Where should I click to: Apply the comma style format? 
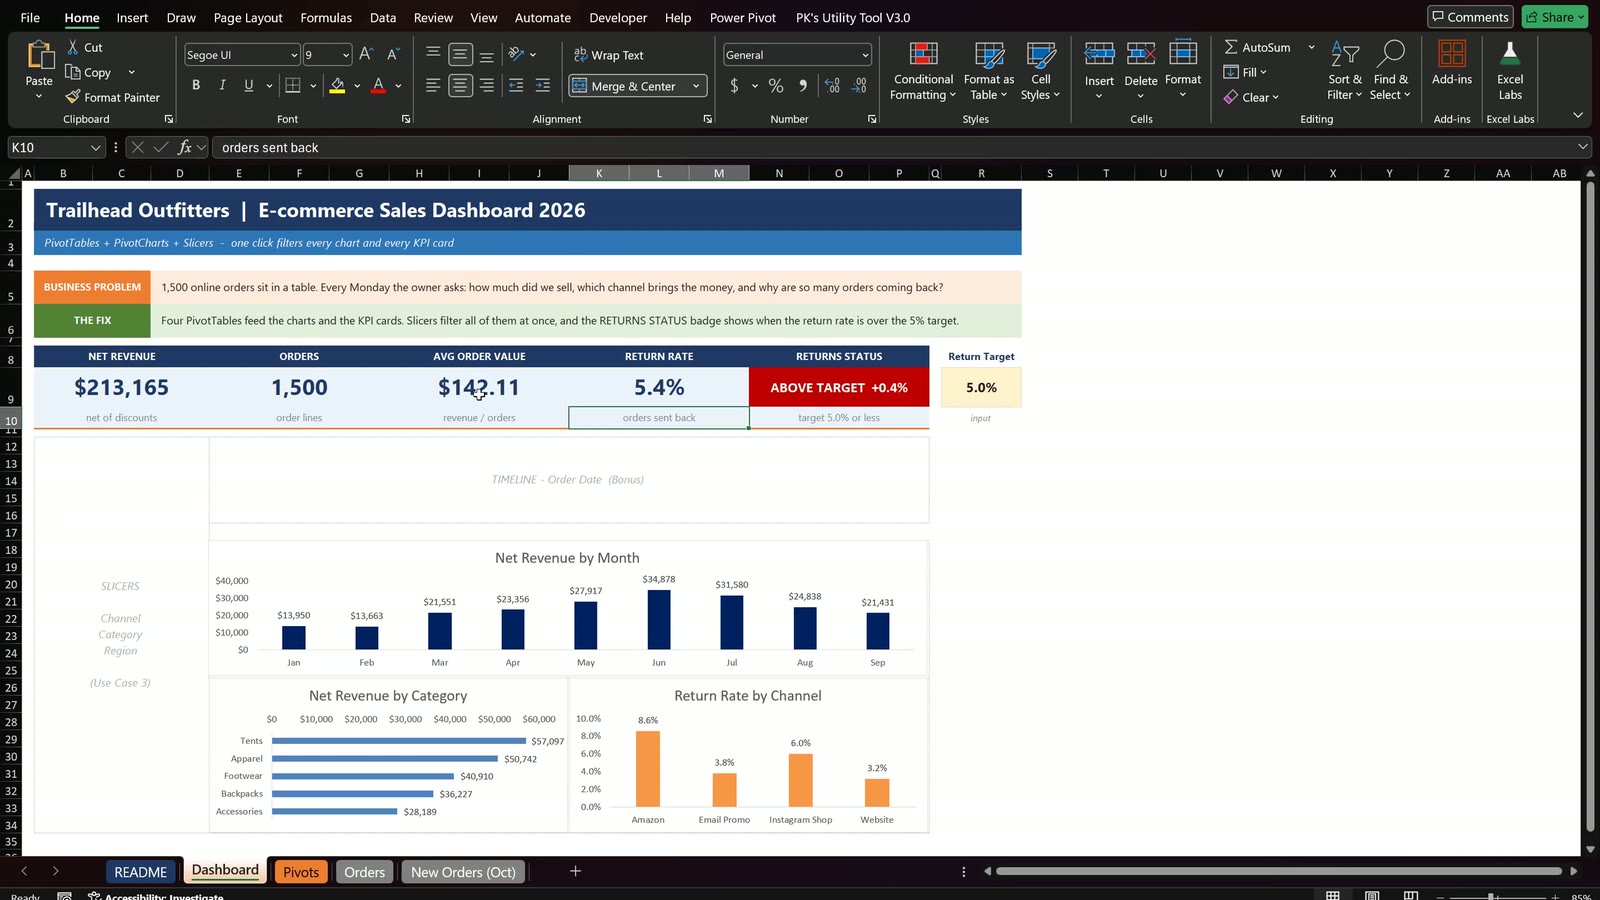[802, 86]
